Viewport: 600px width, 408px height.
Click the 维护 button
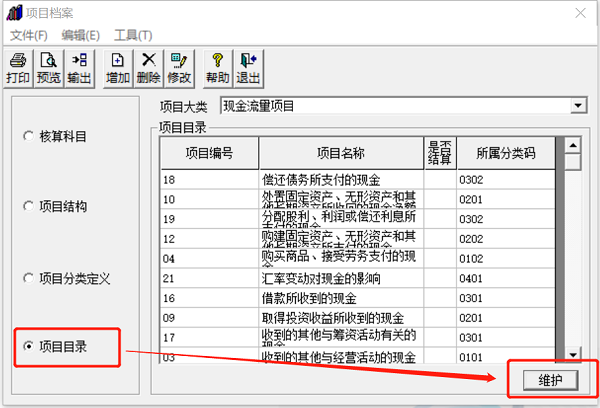[550, 380]
